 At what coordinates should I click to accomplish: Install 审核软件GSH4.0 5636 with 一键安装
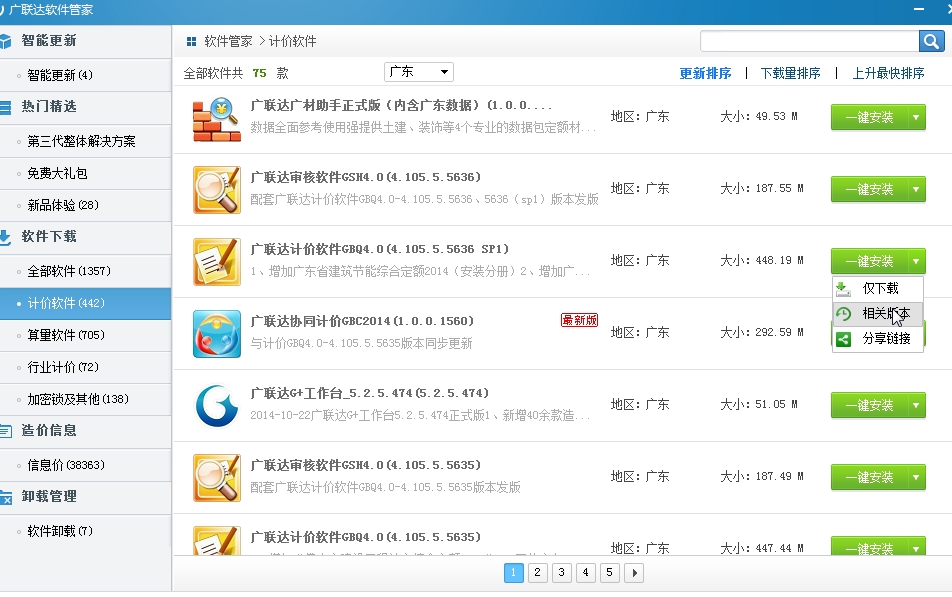point(869,189)
